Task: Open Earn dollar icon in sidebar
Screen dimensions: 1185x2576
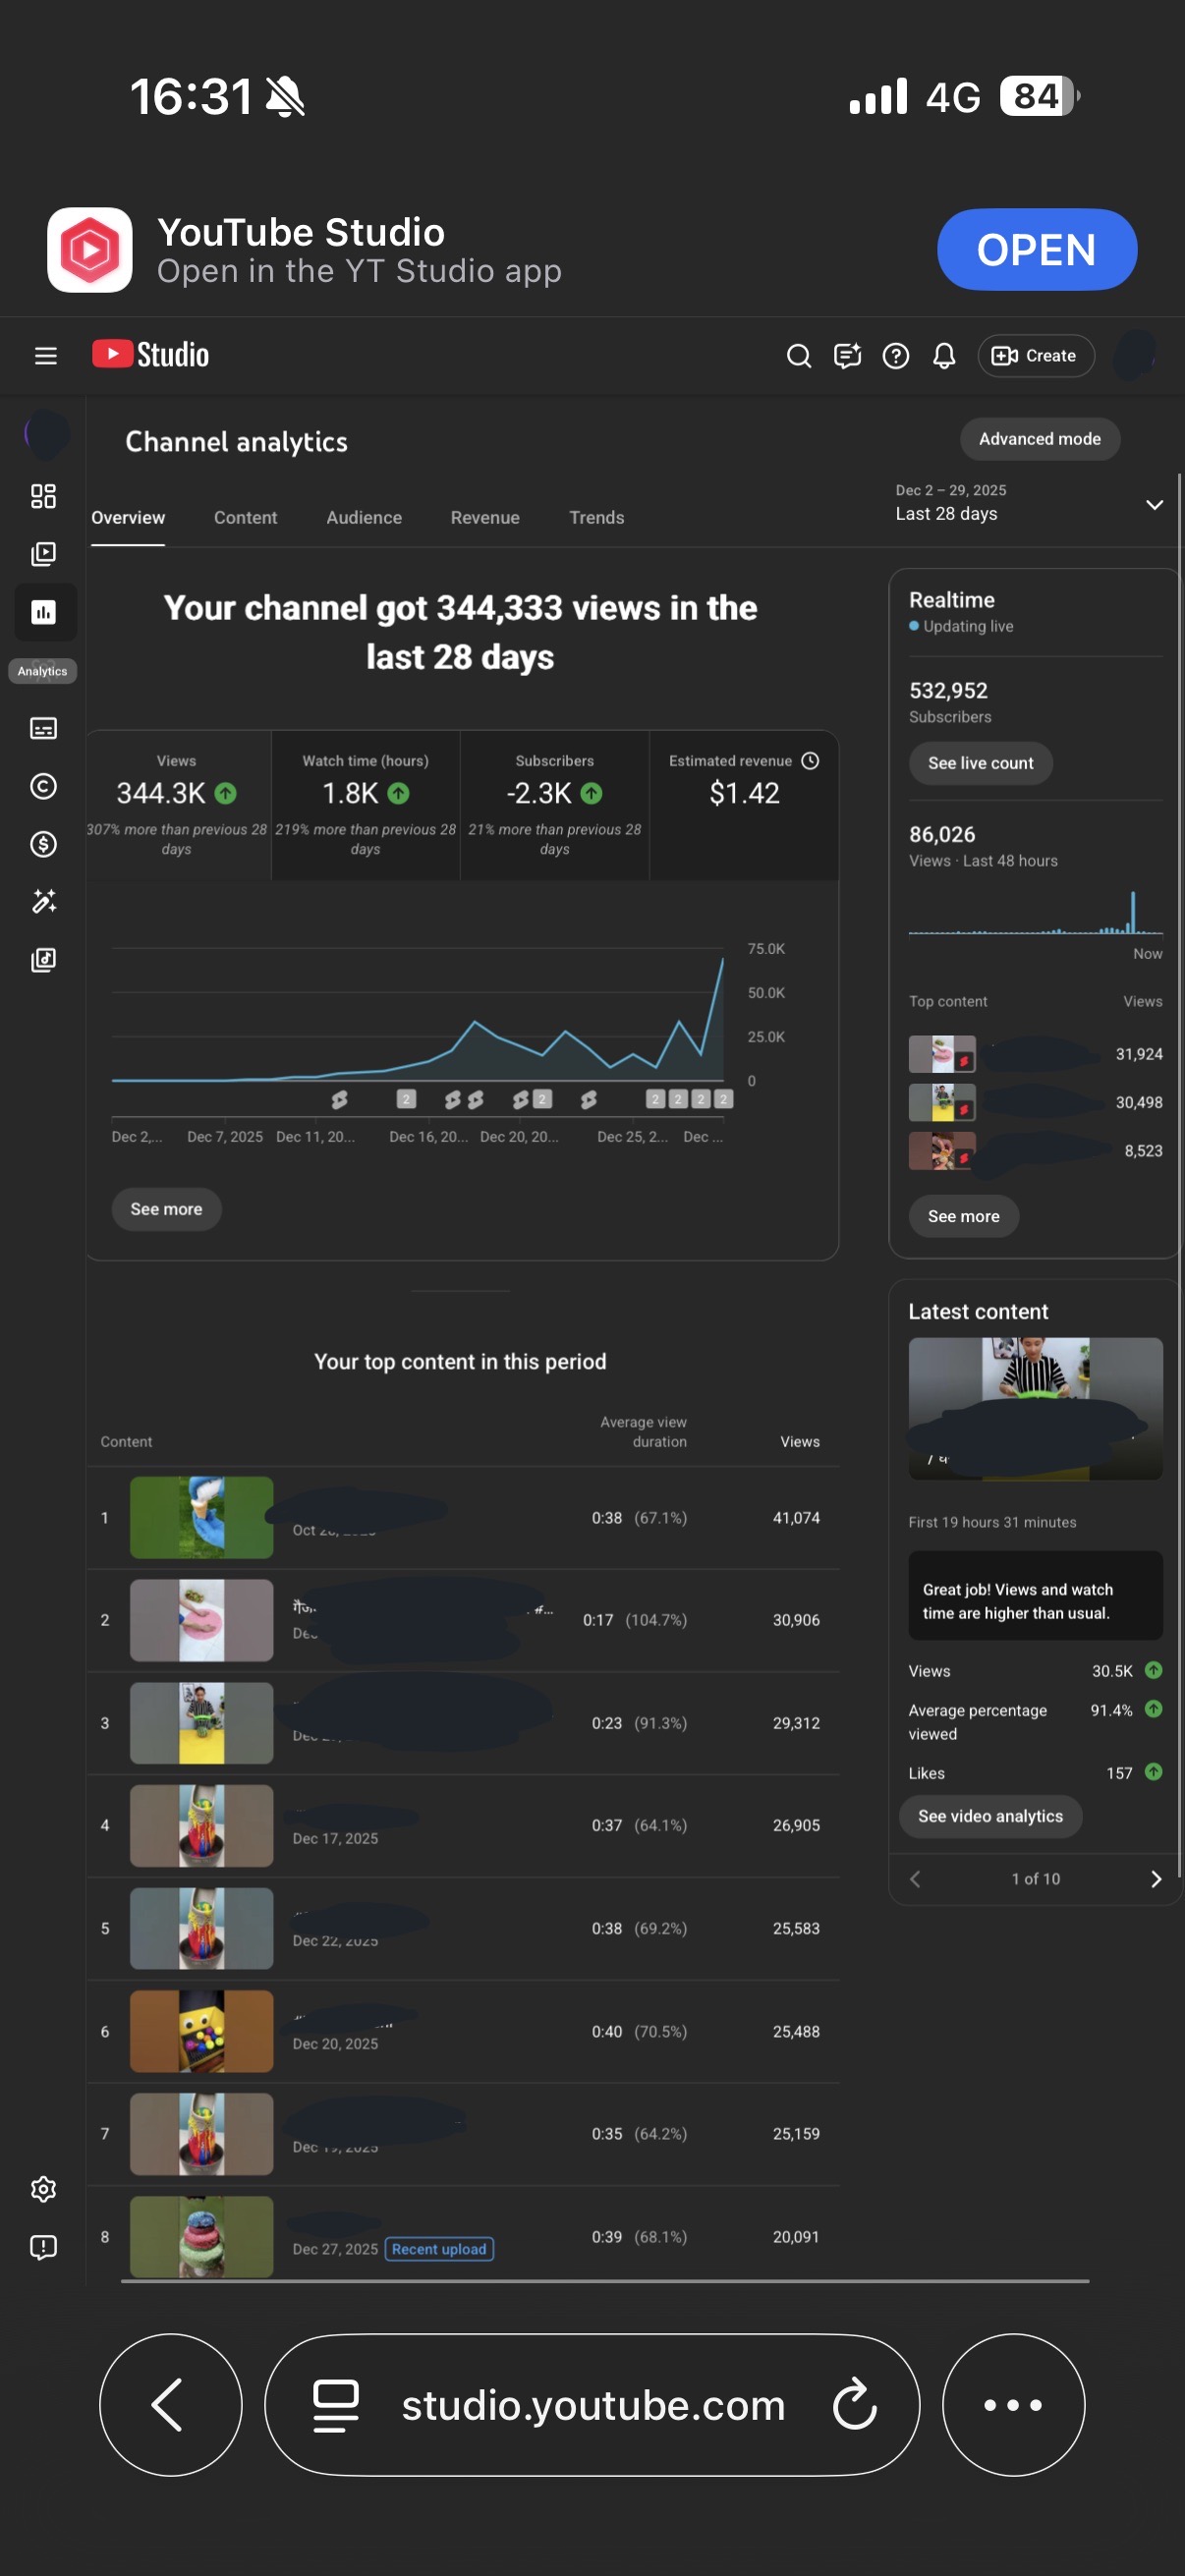Action: [x=43, y=844]
